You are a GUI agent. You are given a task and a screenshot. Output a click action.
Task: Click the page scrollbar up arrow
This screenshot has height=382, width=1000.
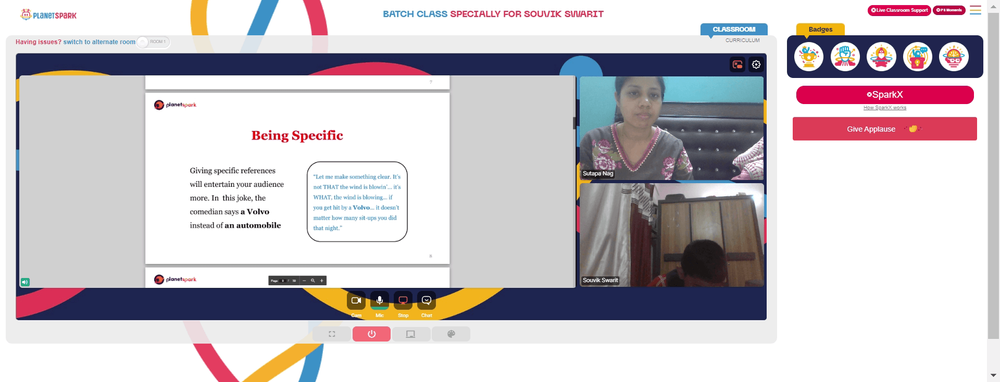(994, 5)
